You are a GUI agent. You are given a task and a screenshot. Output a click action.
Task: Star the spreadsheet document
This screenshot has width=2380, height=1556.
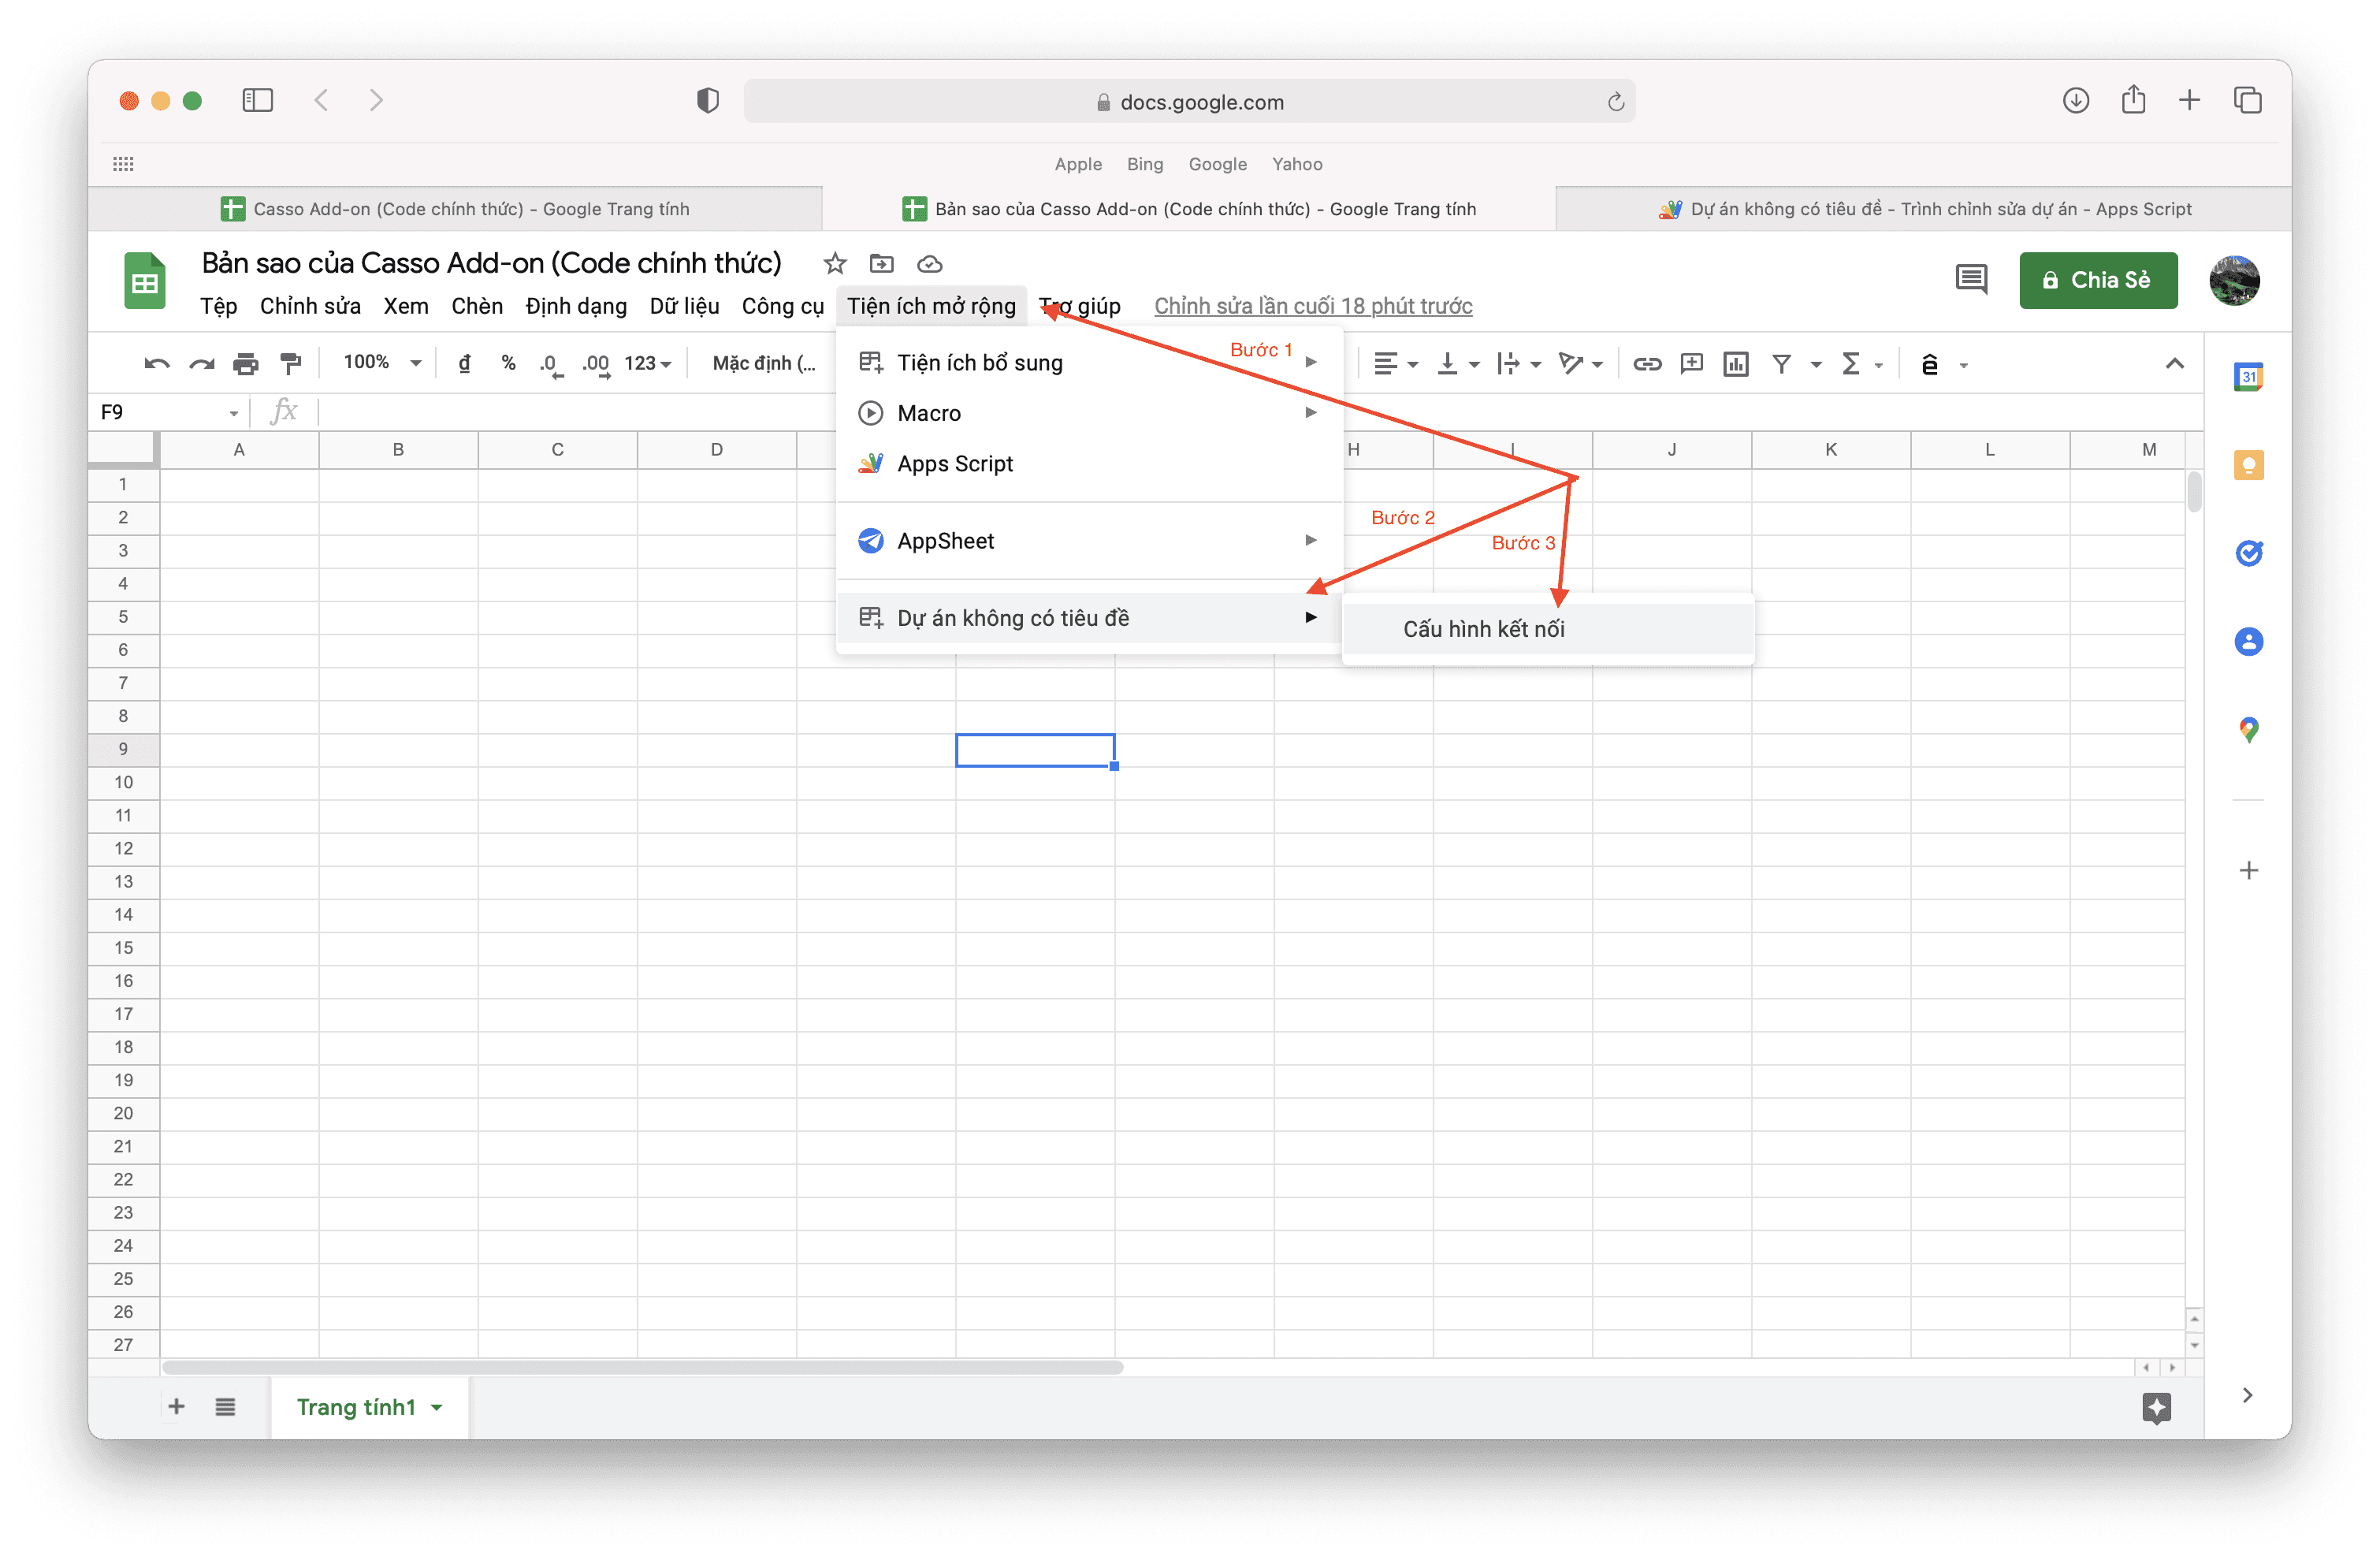coord(835,264)
